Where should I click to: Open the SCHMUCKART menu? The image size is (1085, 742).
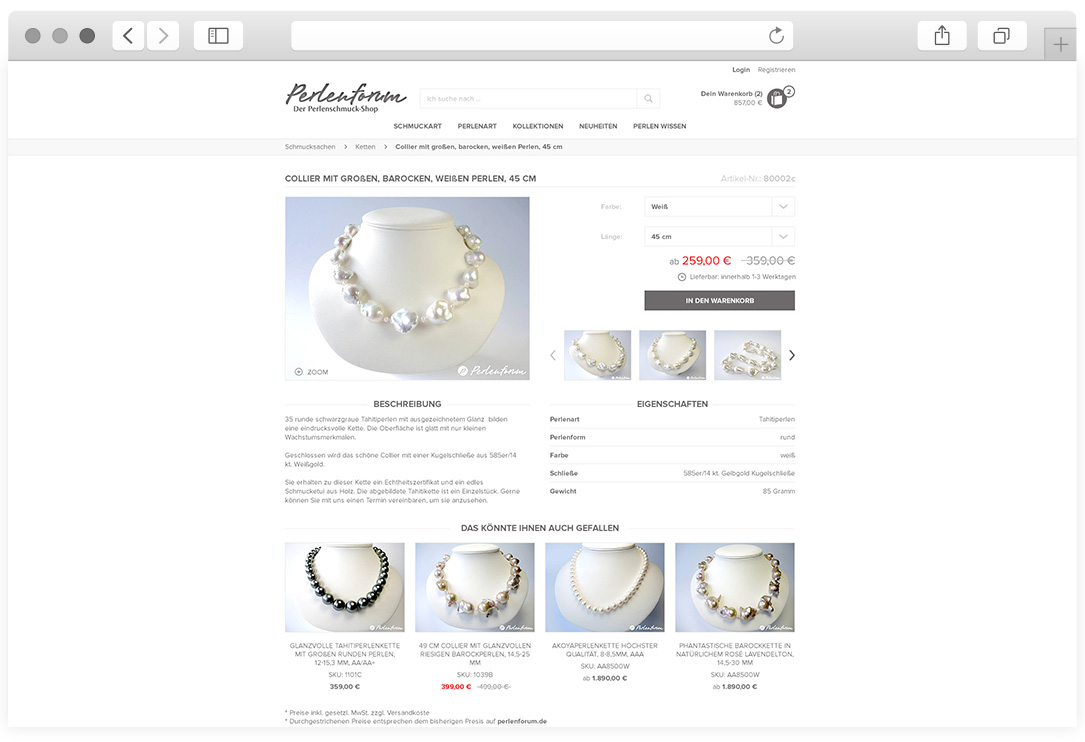pyautogui.click(x=417, y=126)
